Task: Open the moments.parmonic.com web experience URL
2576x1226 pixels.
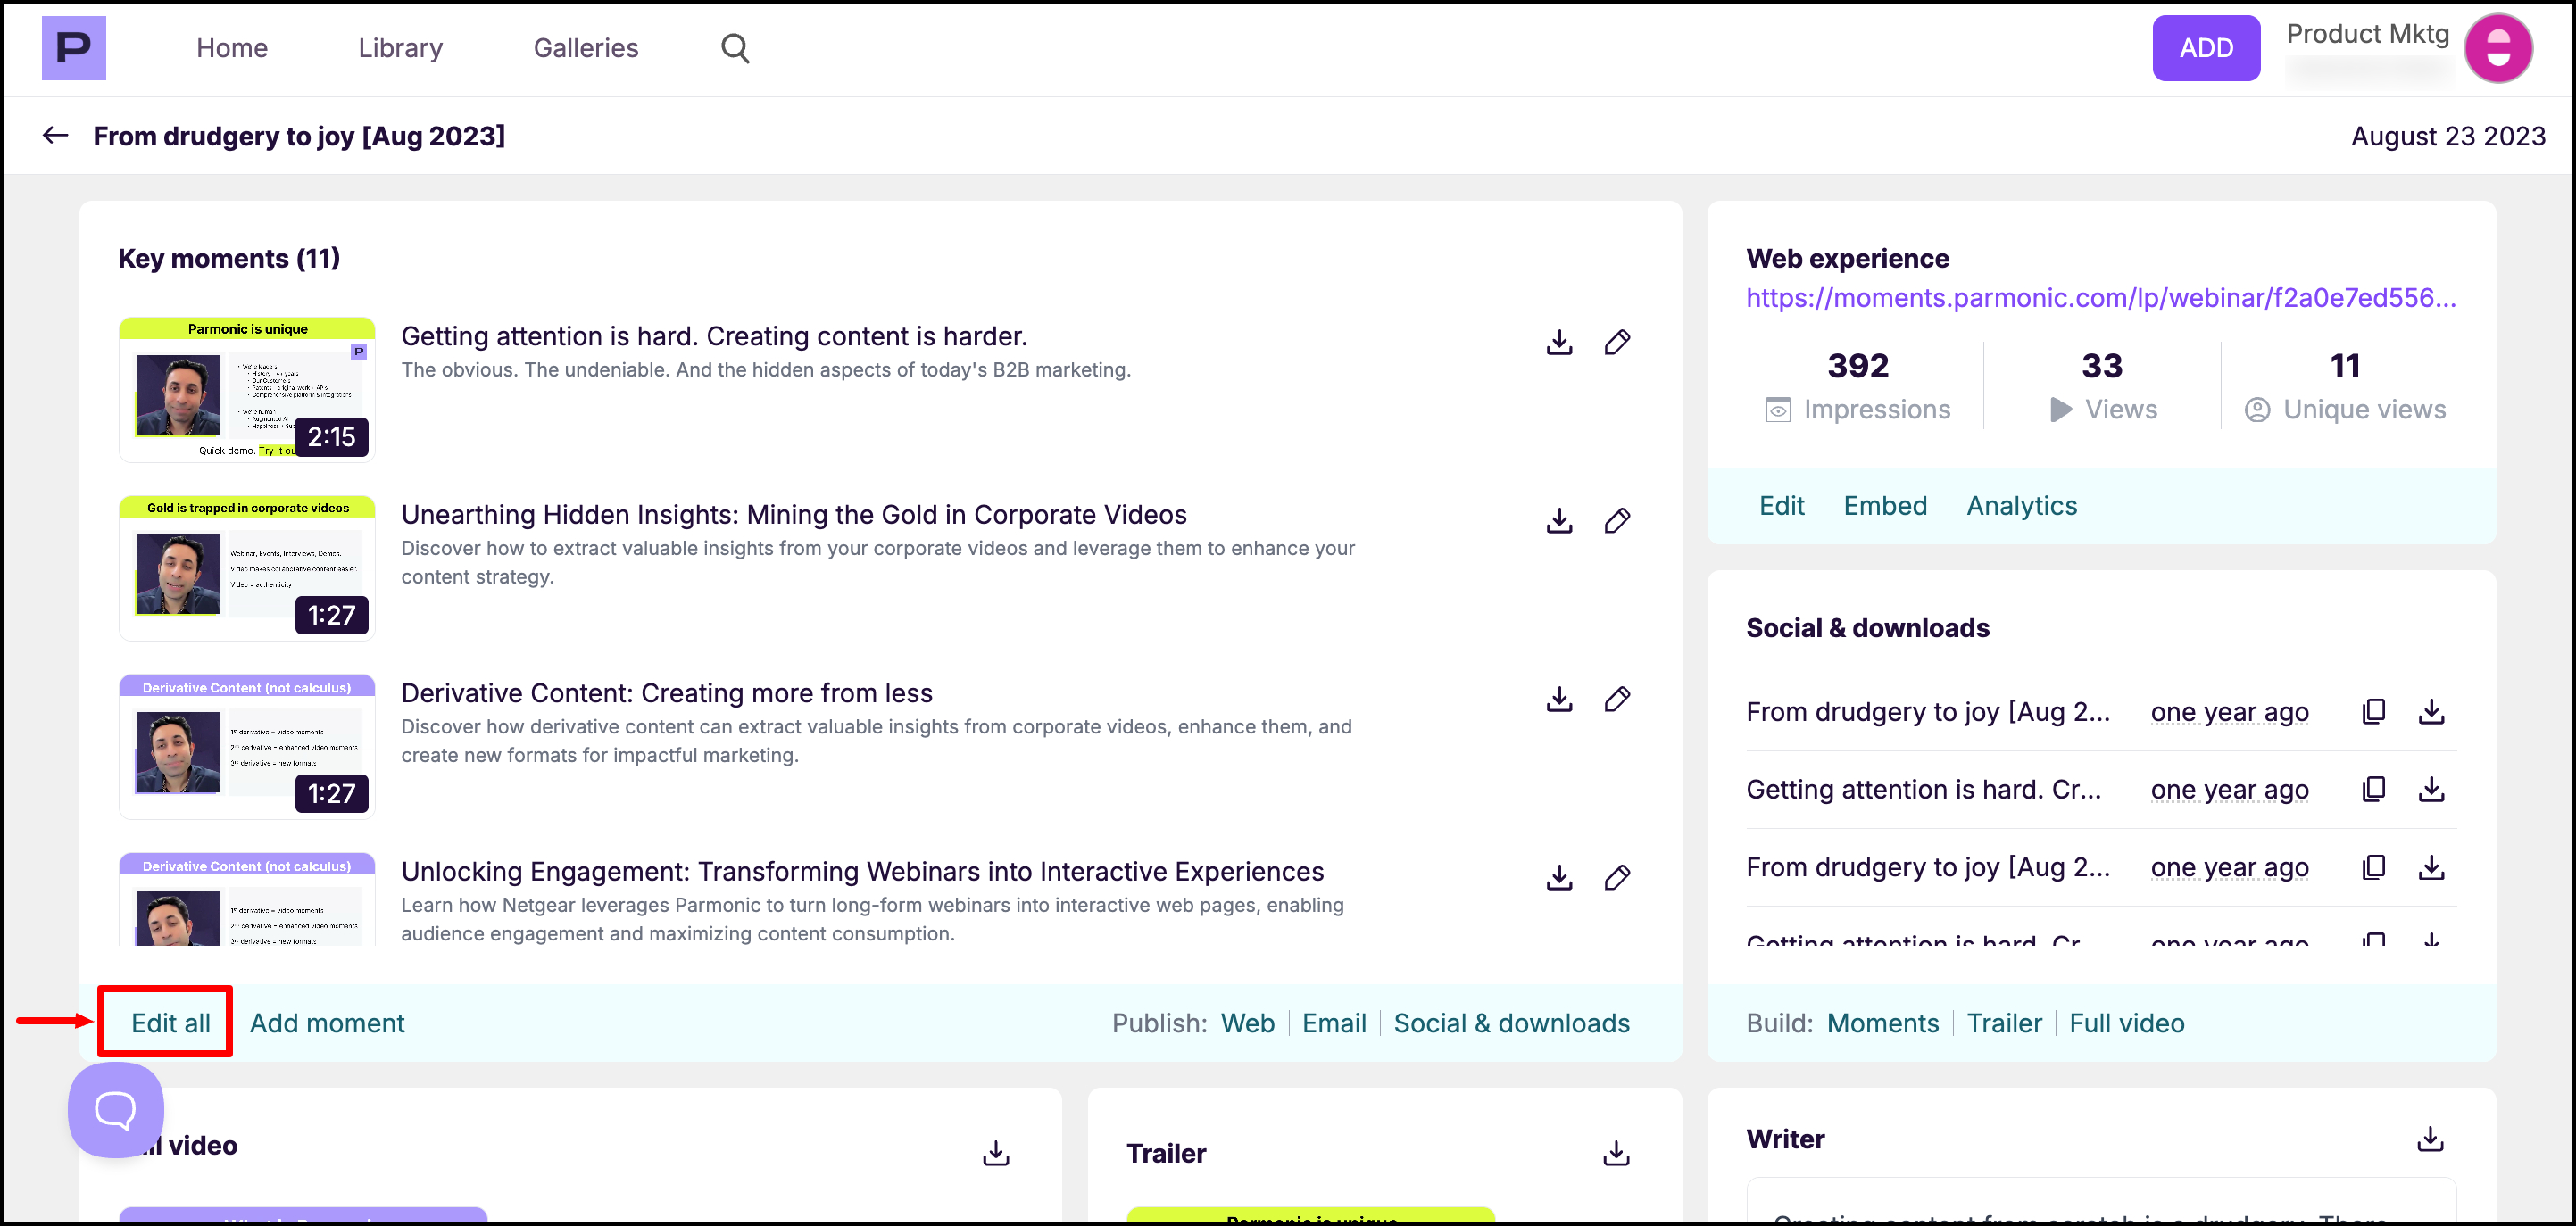Action: (x=2100, y=298)
